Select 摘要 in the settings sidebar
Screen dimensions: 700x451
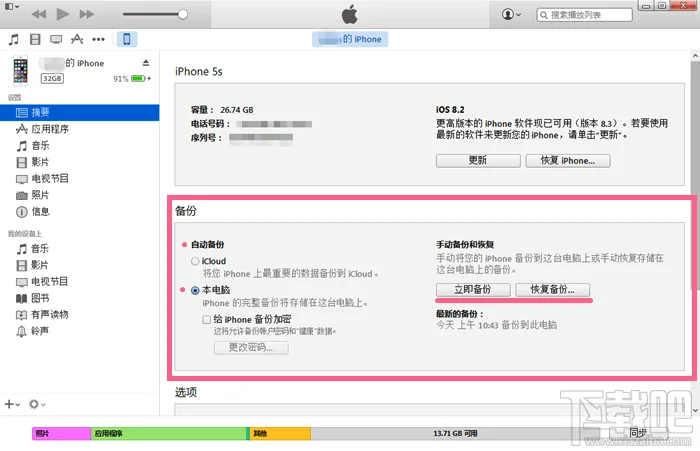coord(79,113)
